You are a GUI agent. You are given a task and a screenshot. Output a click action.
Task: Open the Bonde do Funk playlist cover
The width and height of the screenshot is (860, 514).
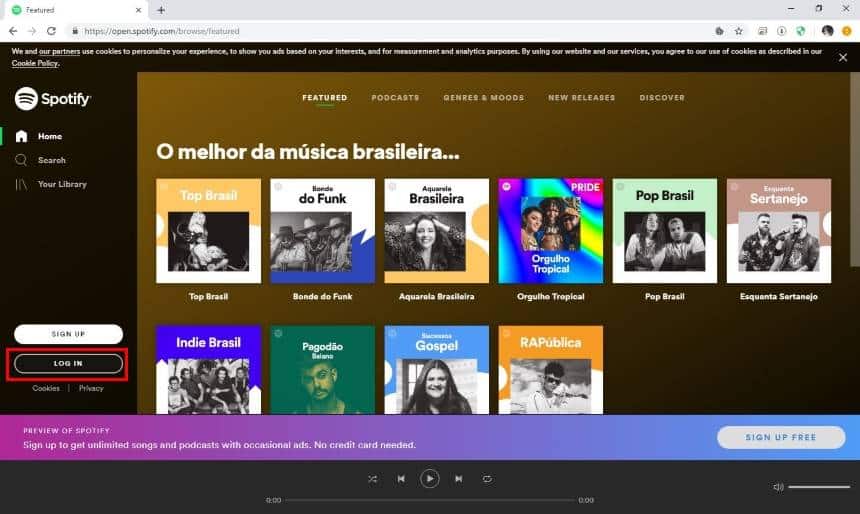point(322,231)
